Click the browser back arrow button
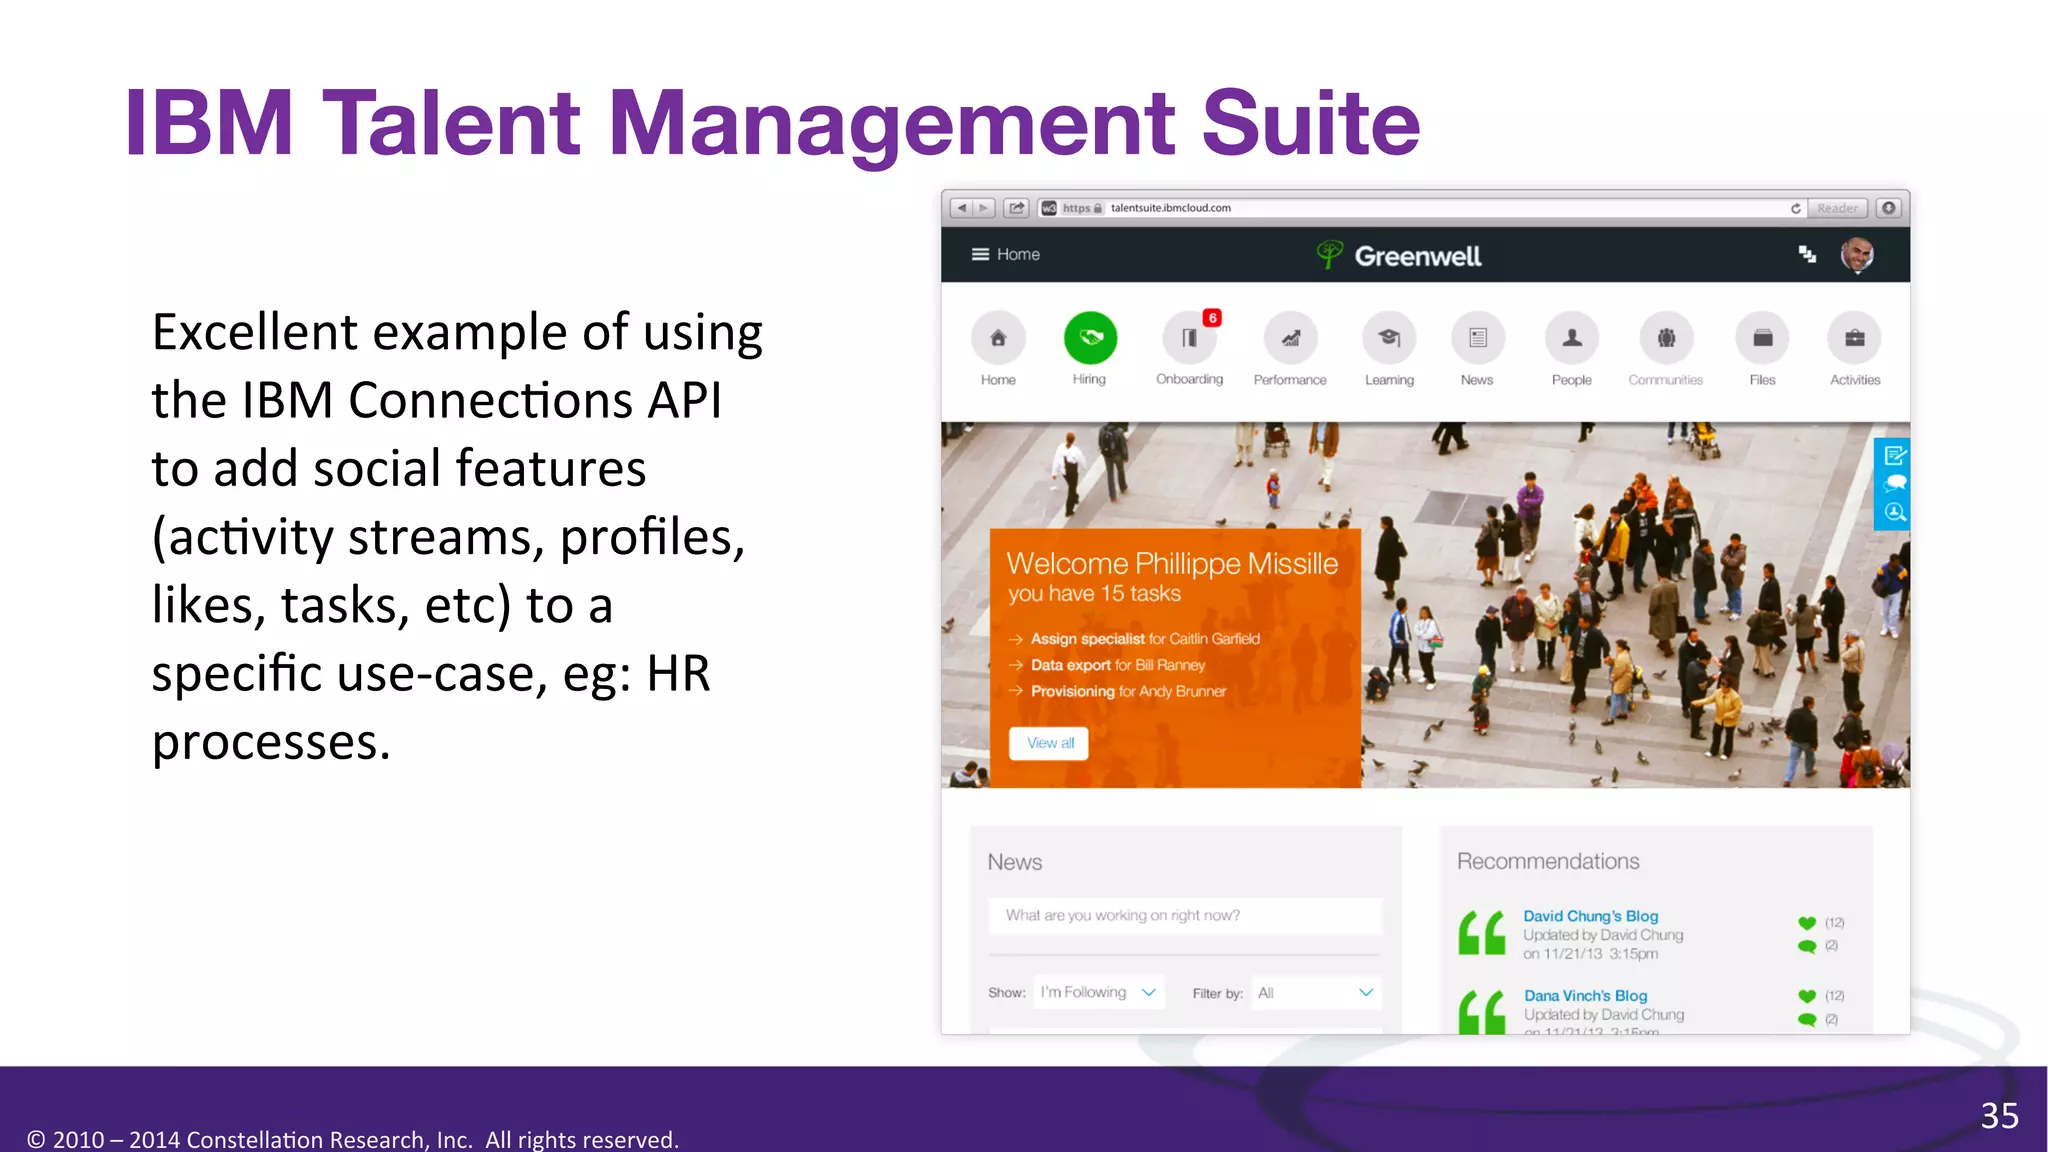This screenshot has height=1152, width=2048. point(961,208)
